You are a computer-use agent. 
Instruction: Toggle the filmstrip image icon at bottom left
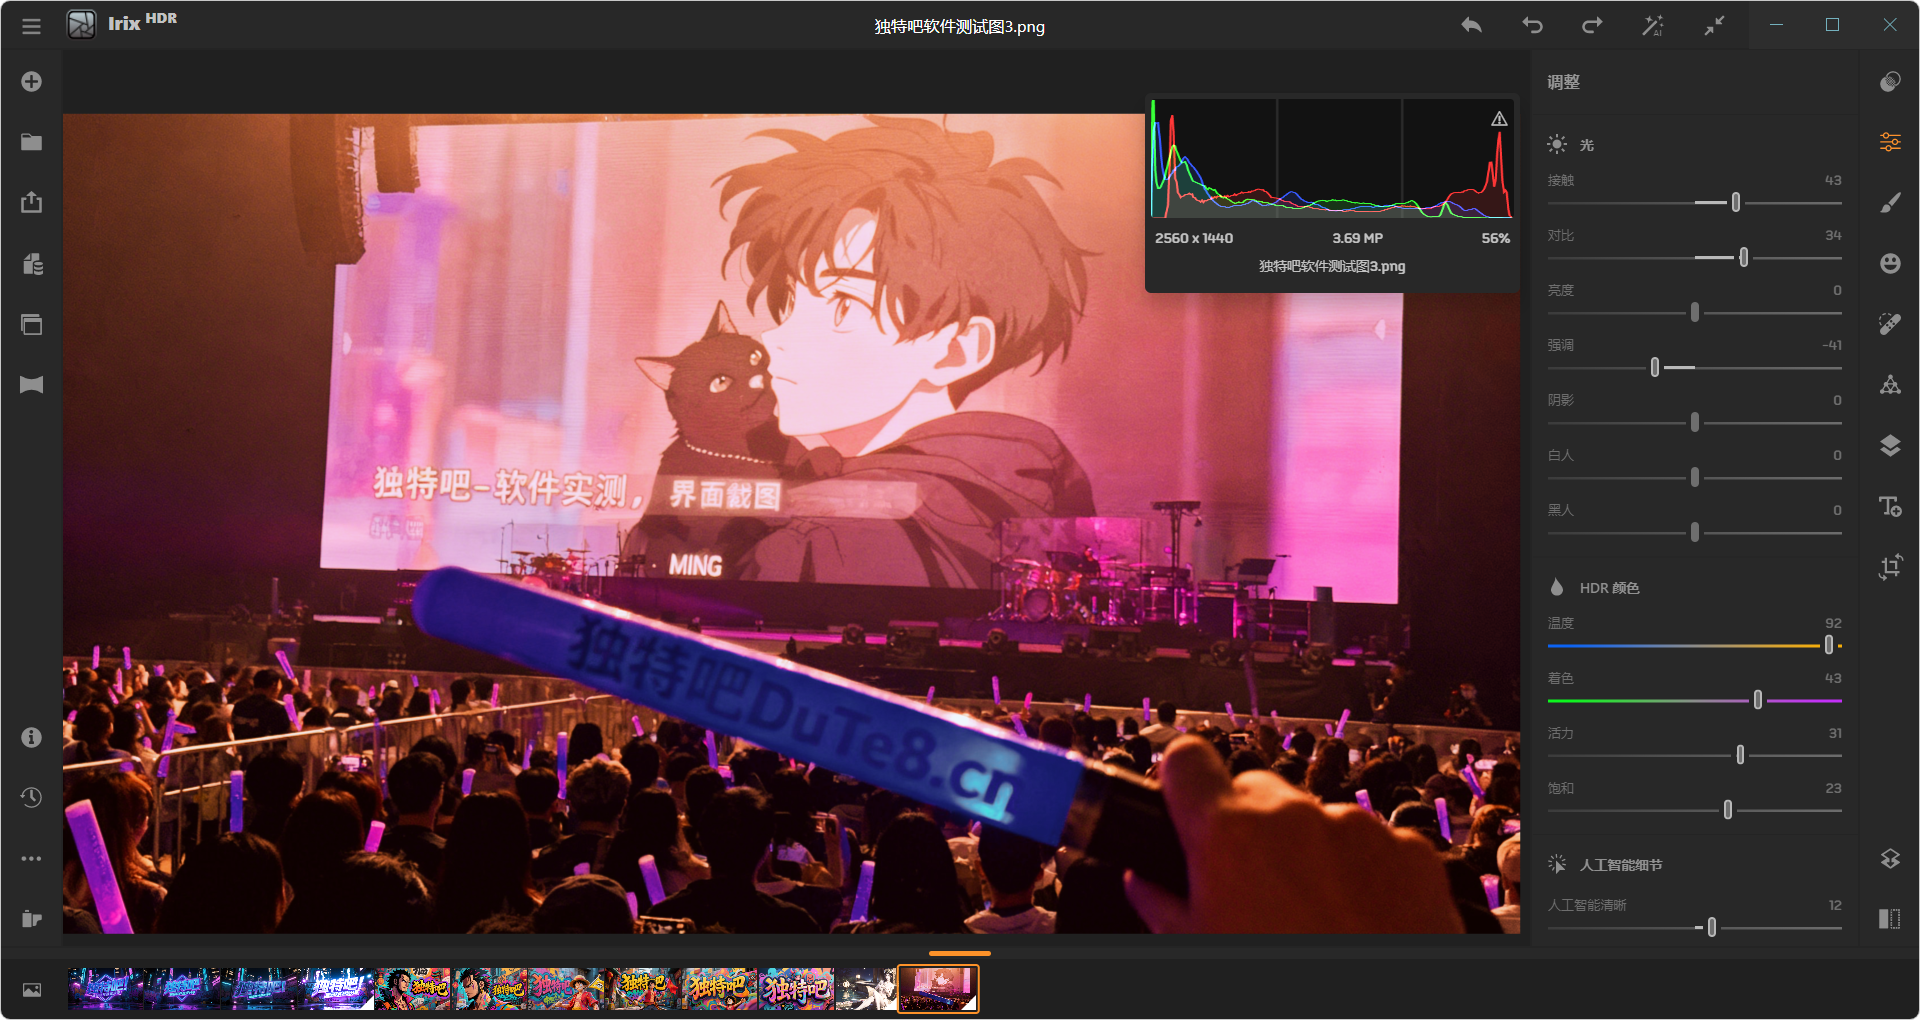point(32,990)
